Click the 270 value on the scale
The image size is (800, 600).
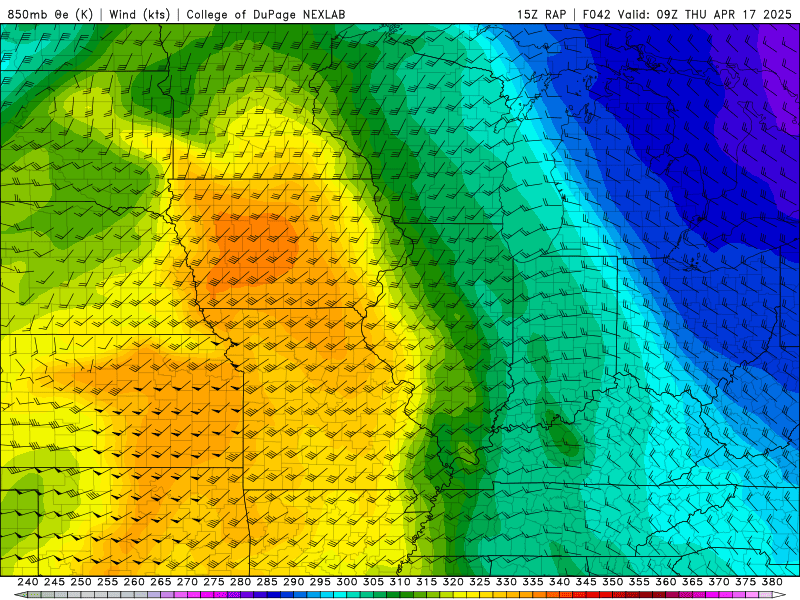point(187,582)
